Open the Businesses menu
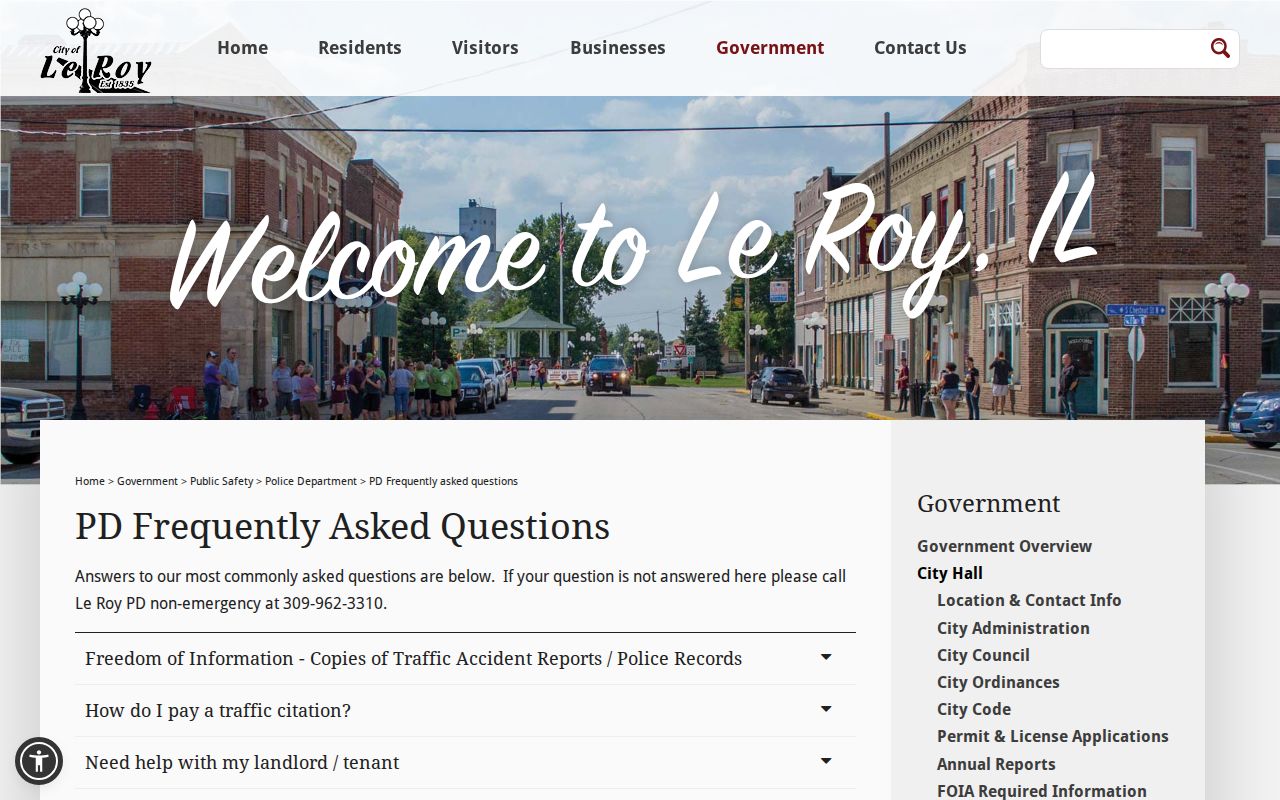This screenshot has width=1280, height=800. click(618, 48)
